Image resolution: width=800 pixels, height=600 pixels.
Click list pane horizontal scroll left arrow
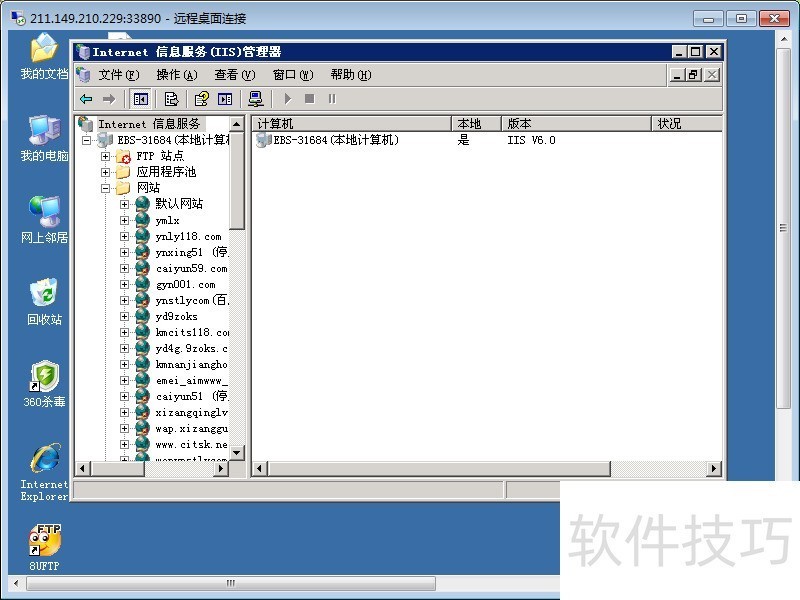pos(259,468)
